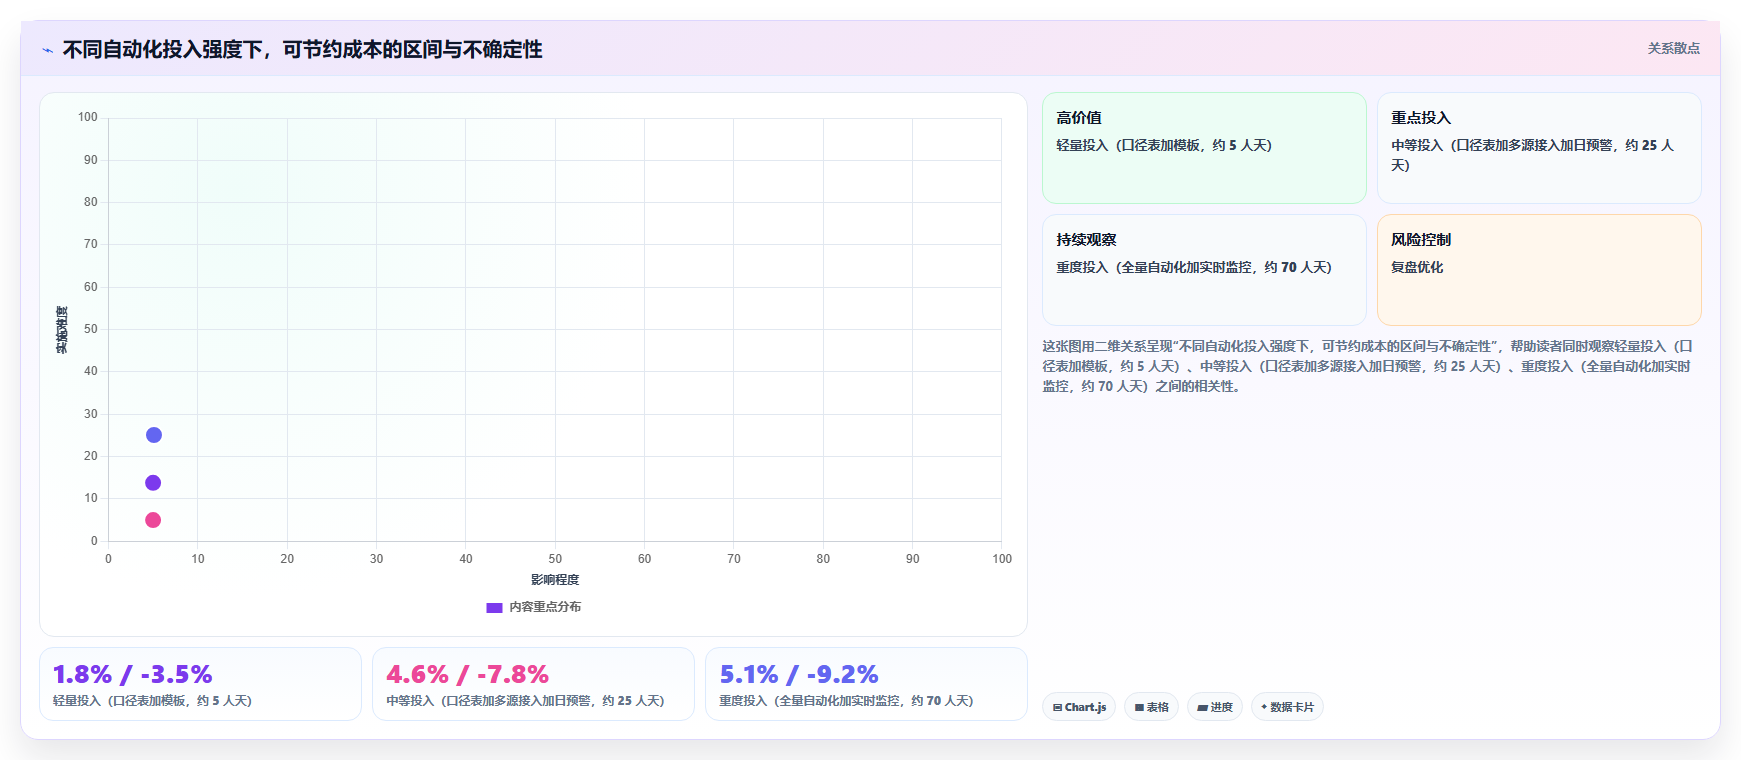Click the 4.6% / -7.8% metric card
1741x760 pixels.
[x=533, y=684]
